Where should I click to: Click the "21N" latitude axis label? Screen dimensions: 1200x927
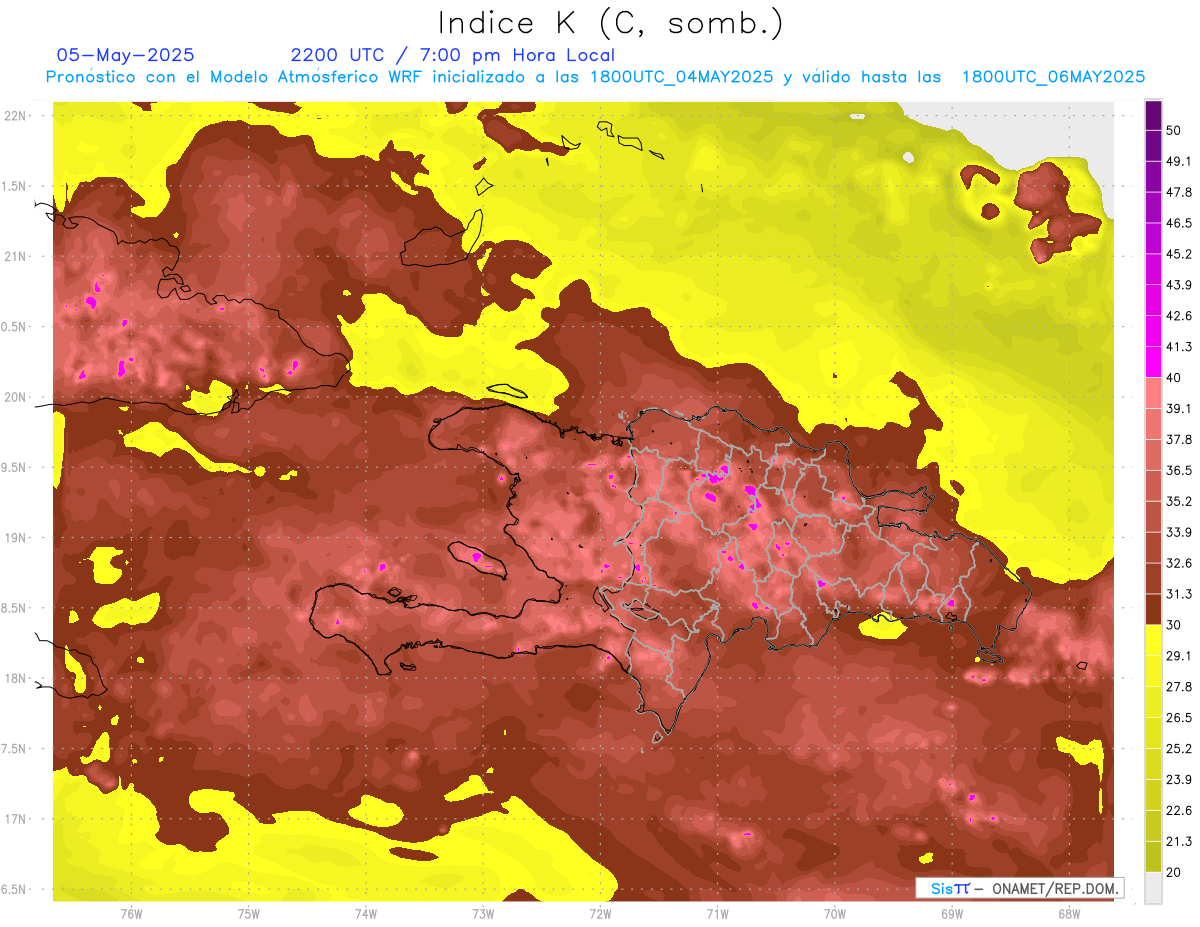[15, 256]
